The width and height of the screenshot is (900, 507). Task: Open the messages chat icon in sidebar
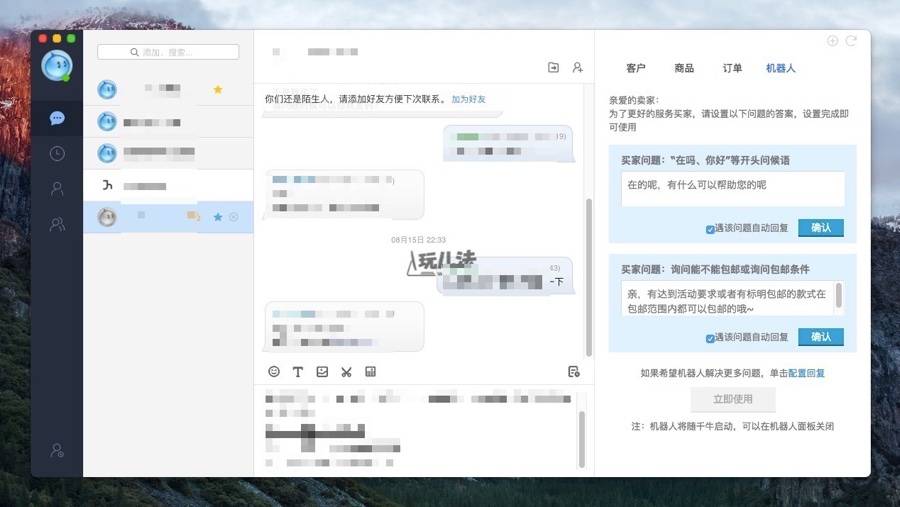pos(57,118)
